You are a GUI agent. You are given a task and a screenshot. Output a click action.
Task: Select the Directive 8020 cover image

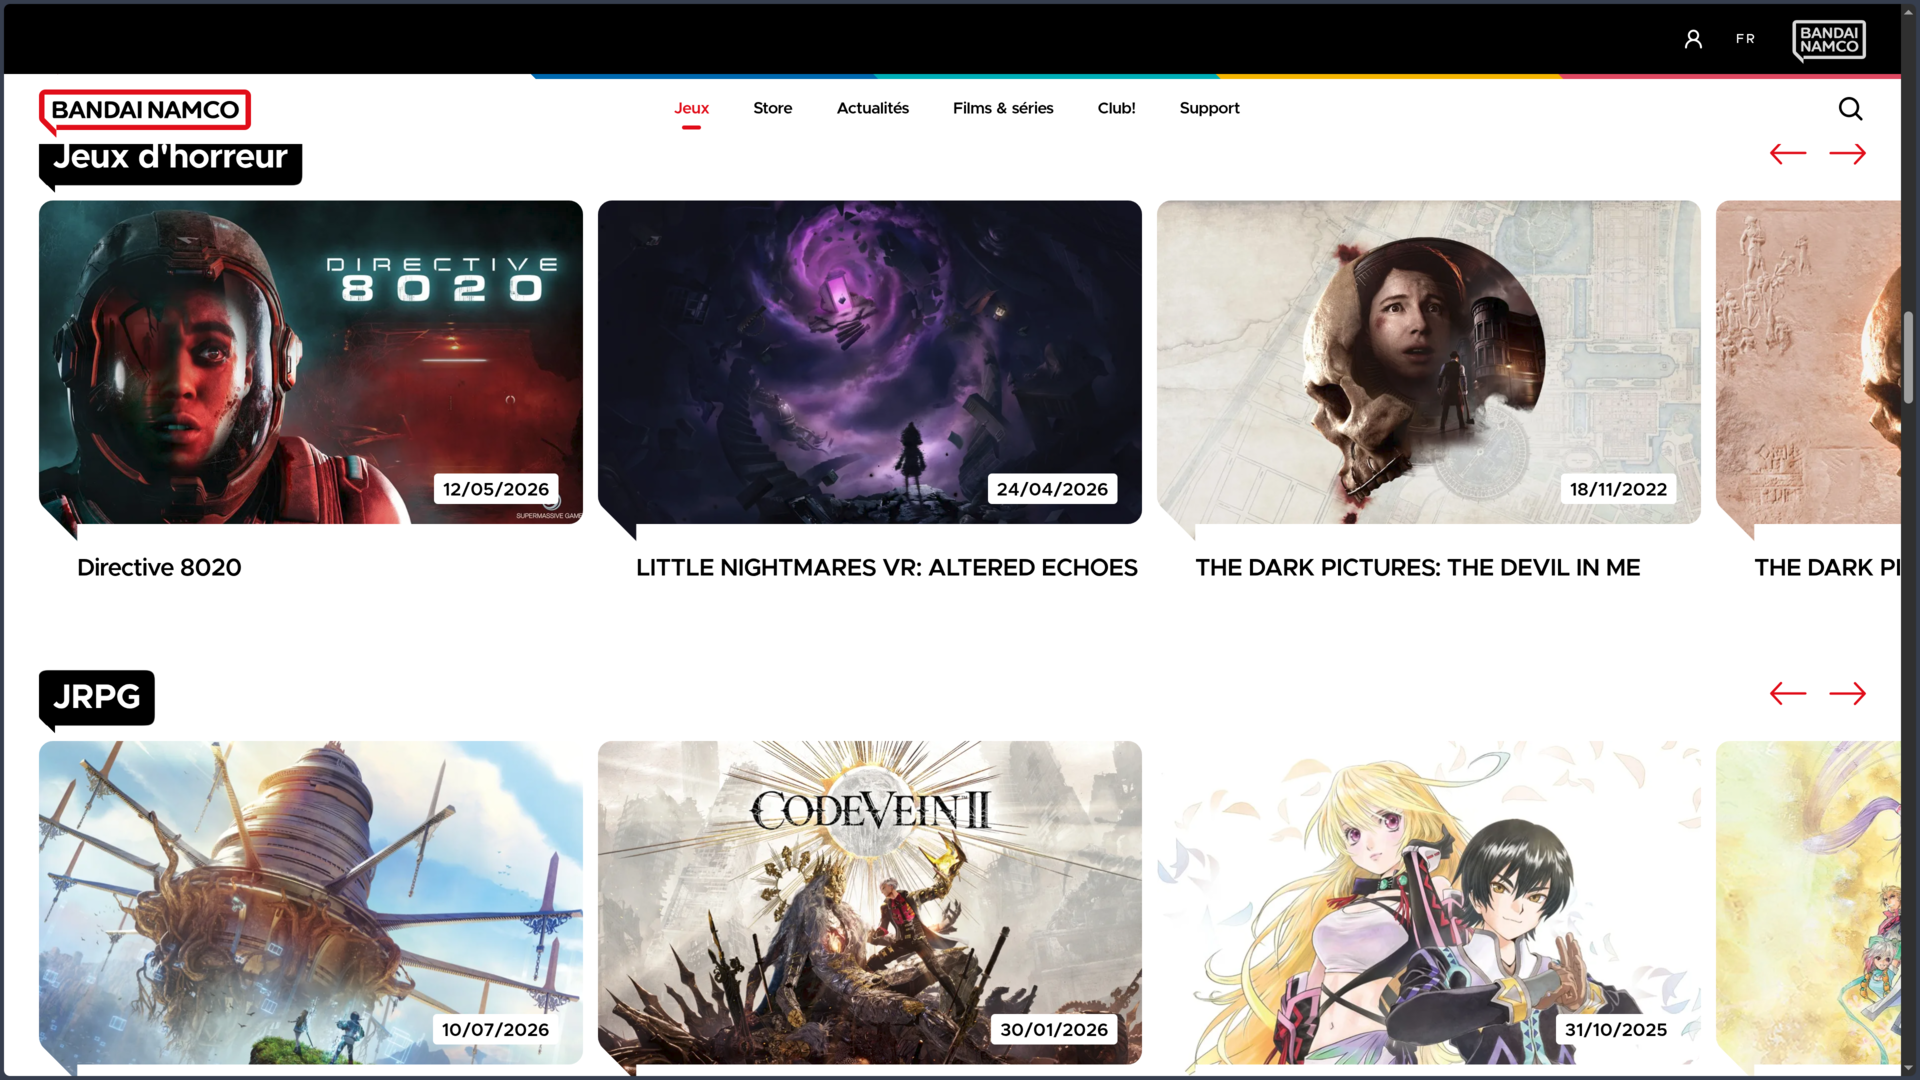click(310, 362)
